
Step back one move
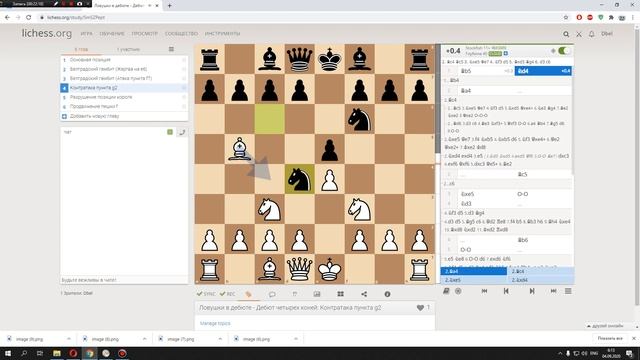click(506, 291)
